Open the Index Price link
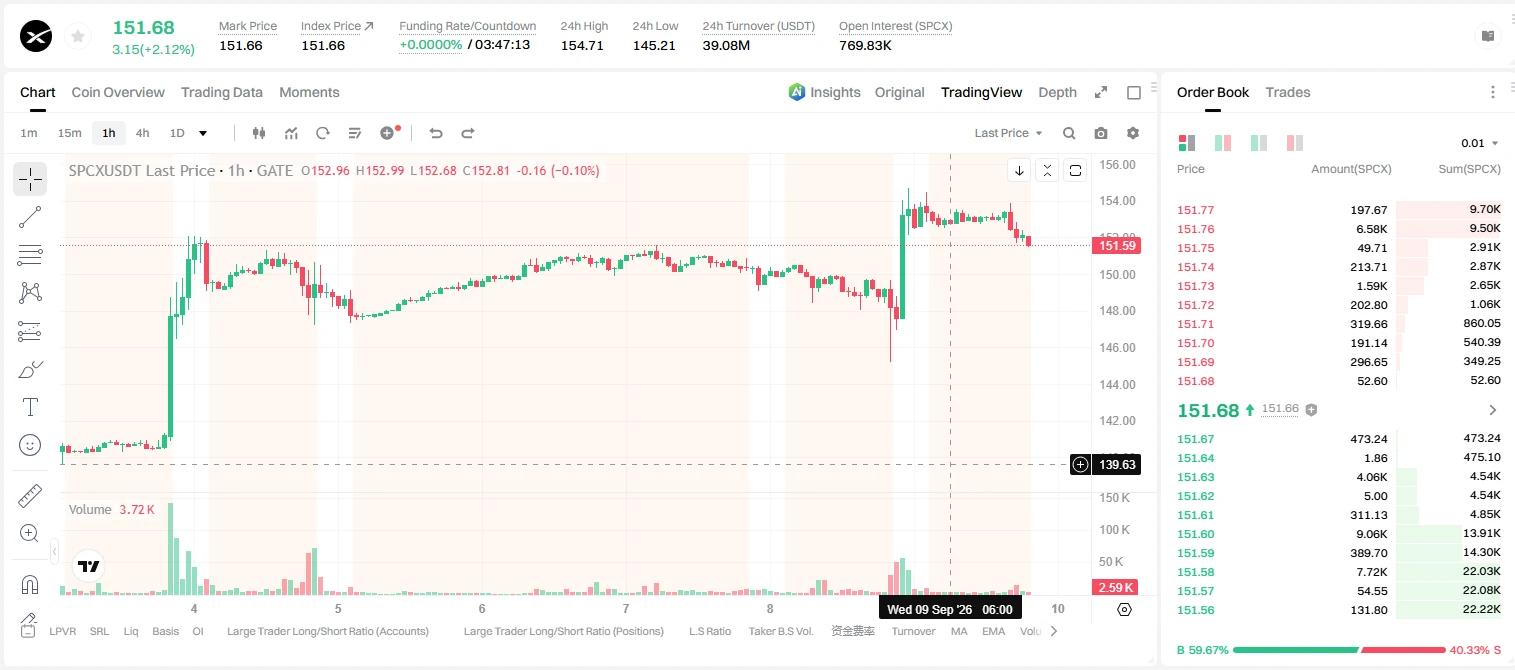 coord(337,26)
